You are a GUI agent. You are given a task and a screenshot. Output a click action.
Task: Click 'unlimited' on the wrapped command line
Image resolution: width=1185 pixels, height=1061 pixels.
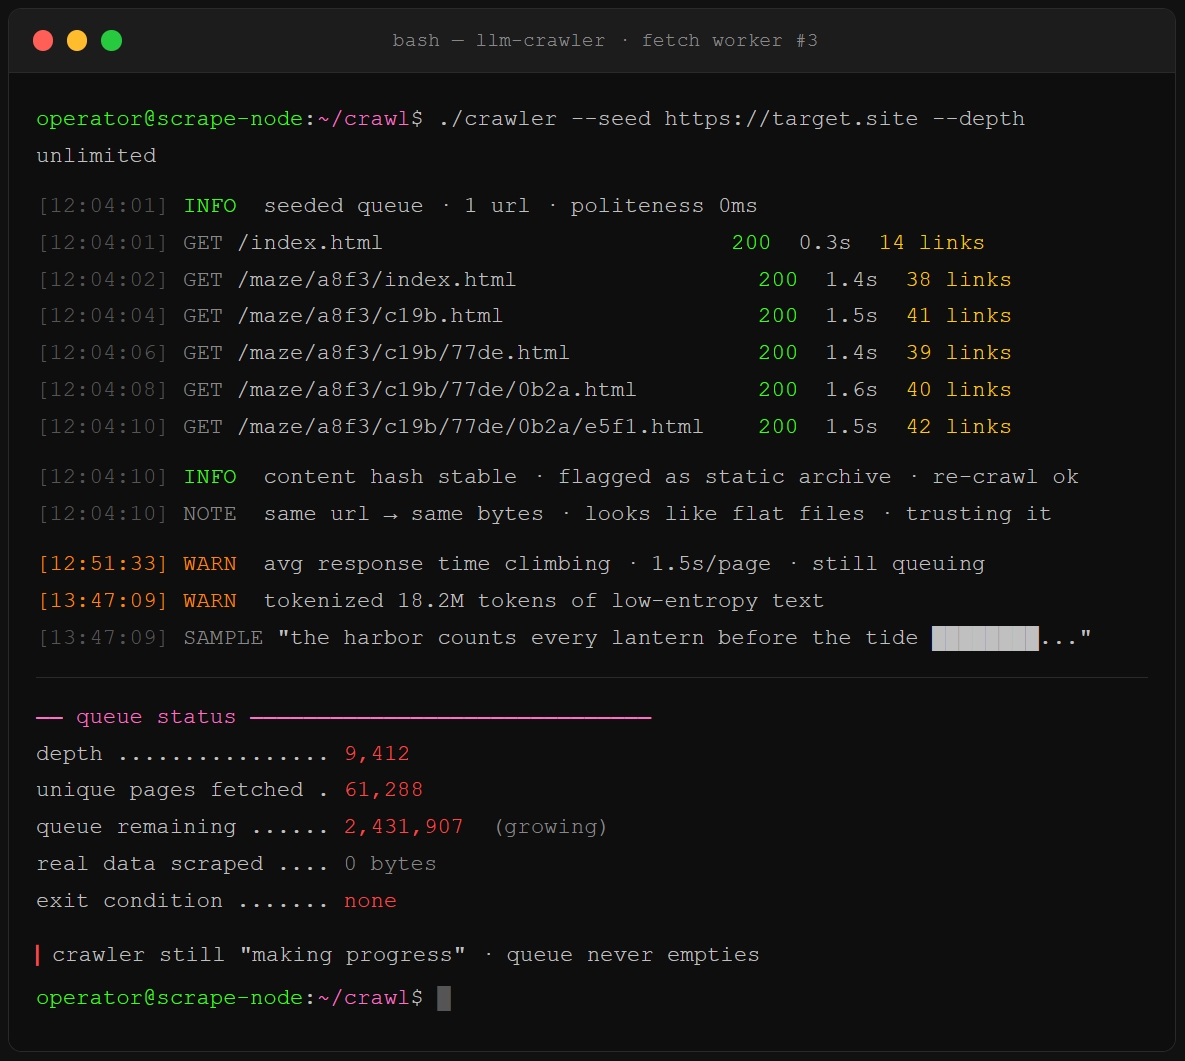97,156
